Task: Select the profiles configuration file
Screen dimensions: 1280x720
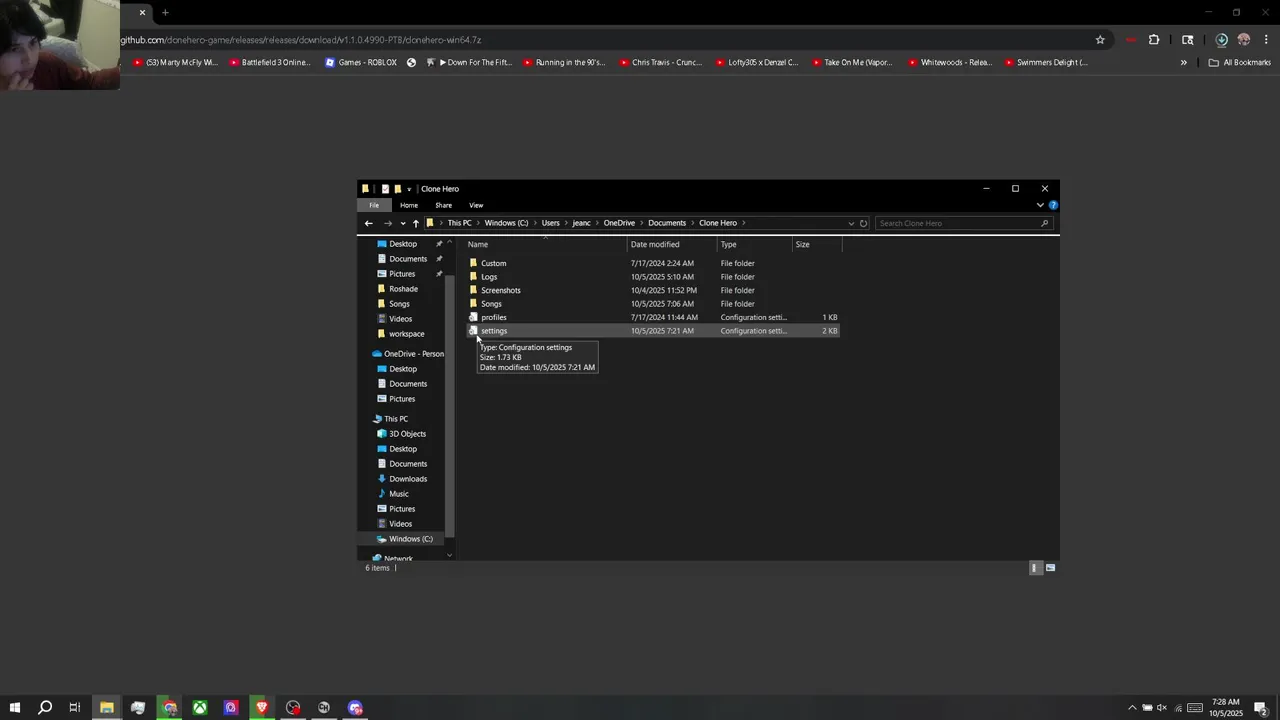Action: tap(493, 317)
